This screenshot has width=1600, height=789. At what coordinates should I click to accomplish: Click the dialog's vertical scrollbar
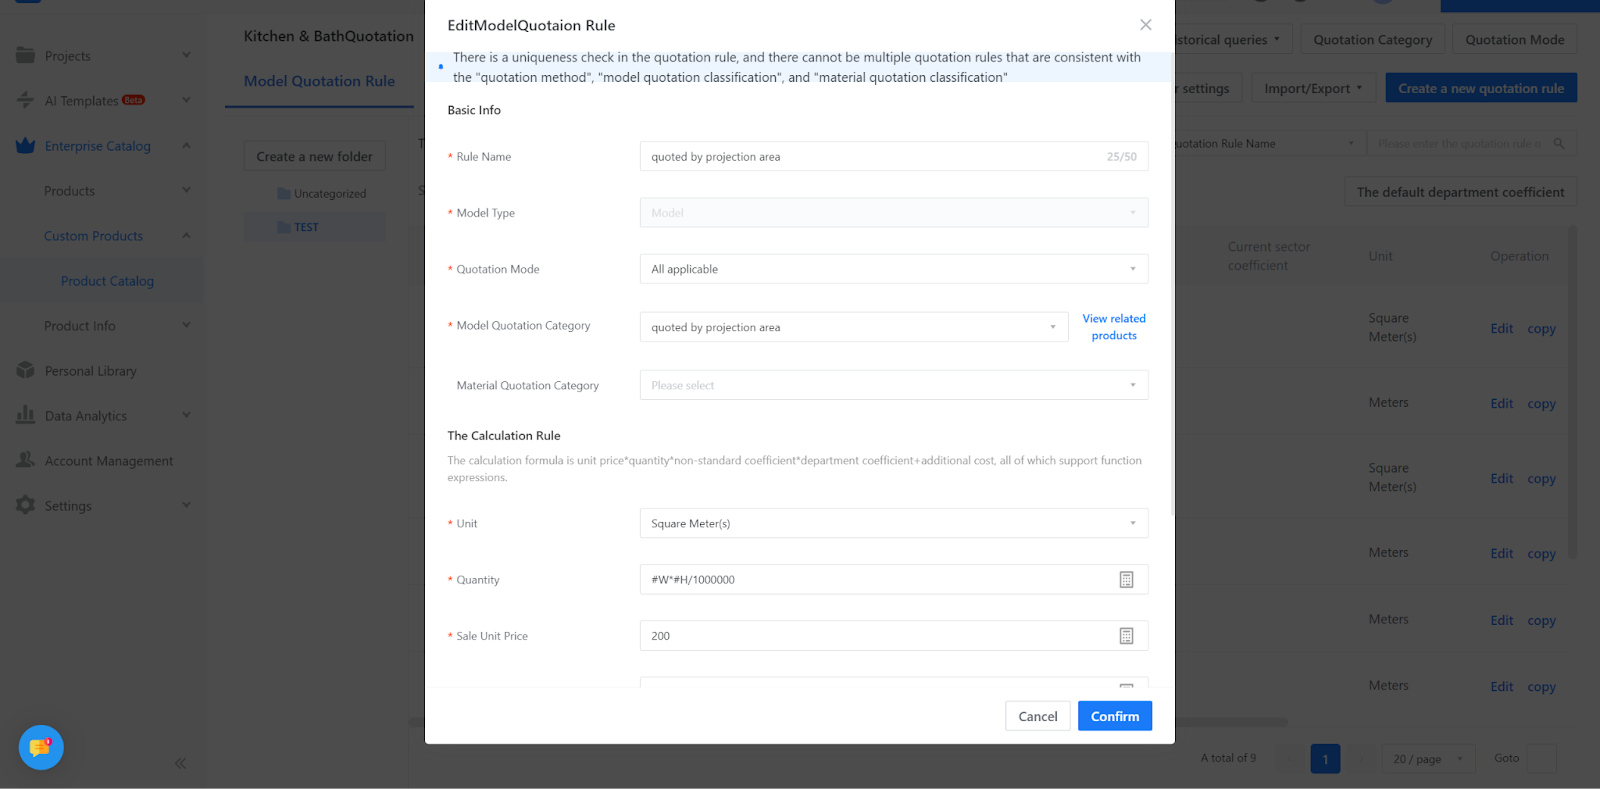click(1171, 300)
